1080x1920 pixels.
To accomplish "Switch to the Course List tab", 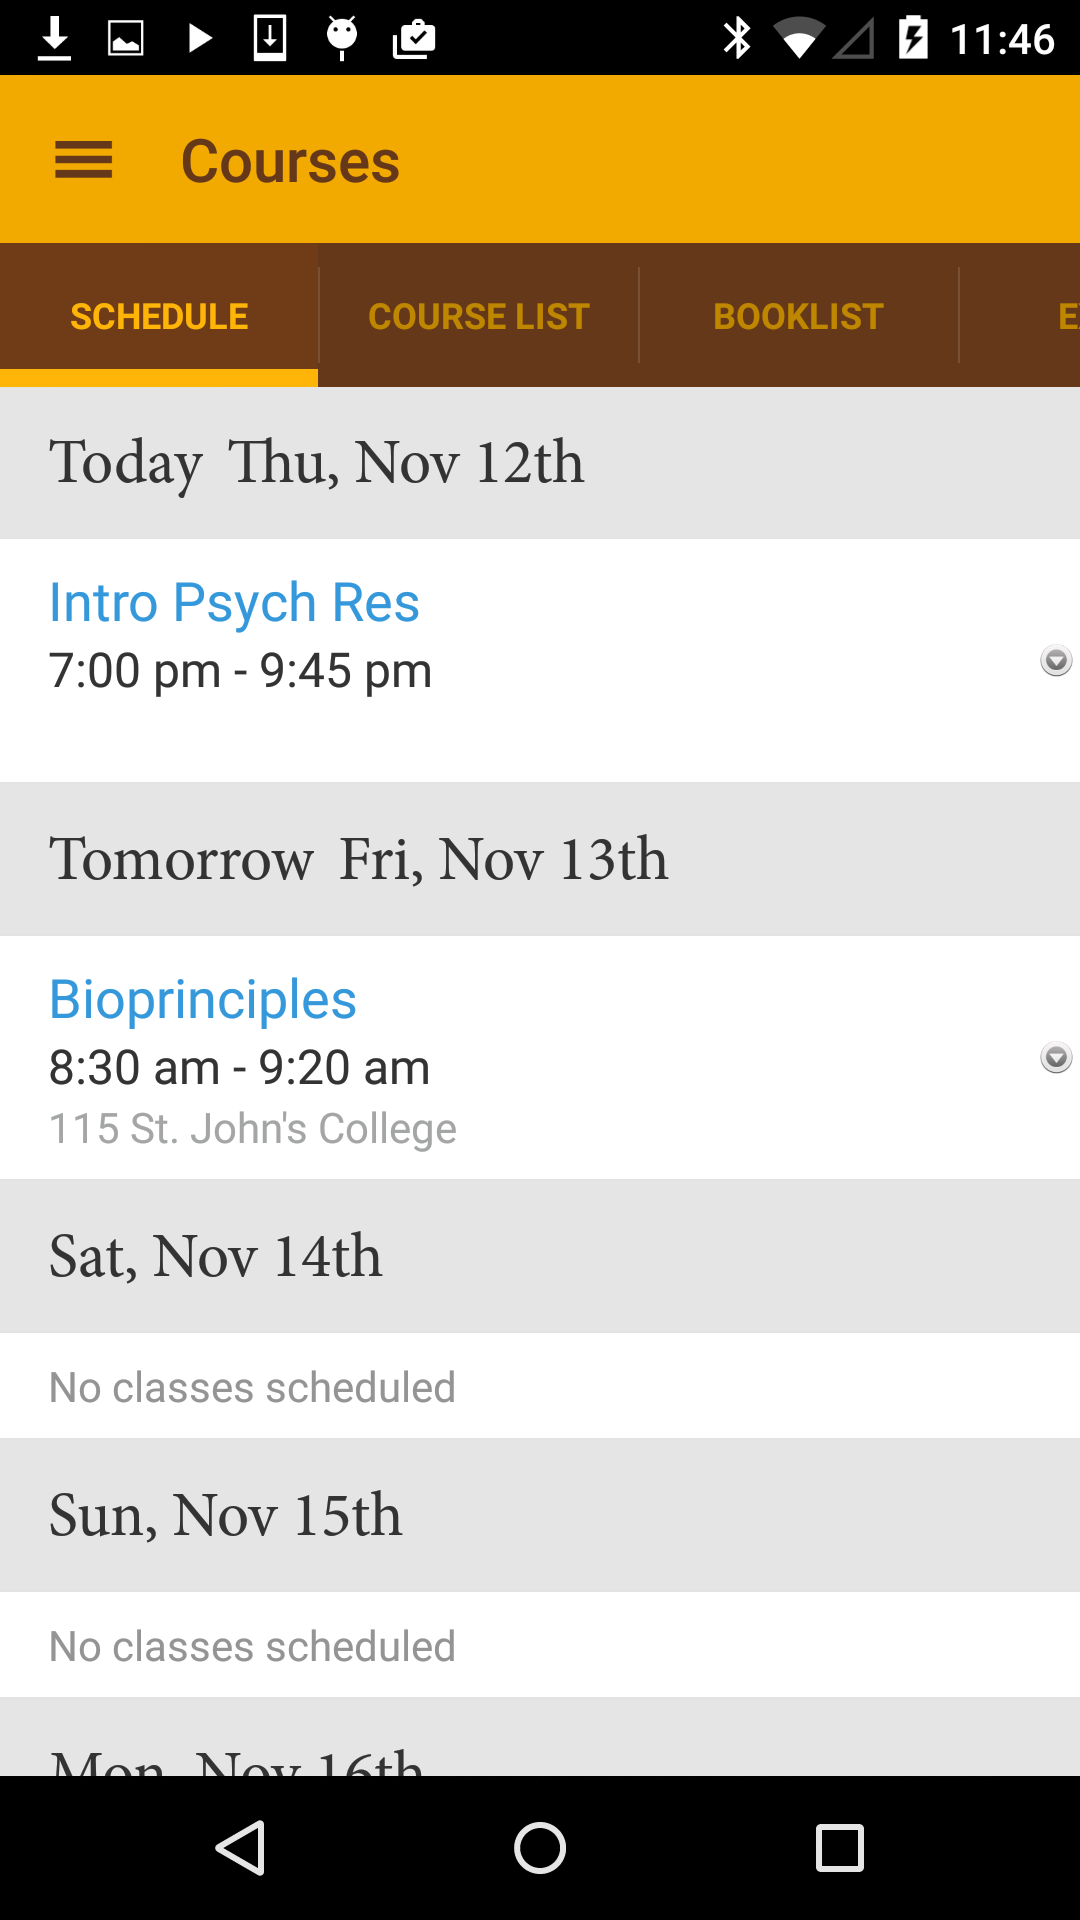I will point(479,316).
